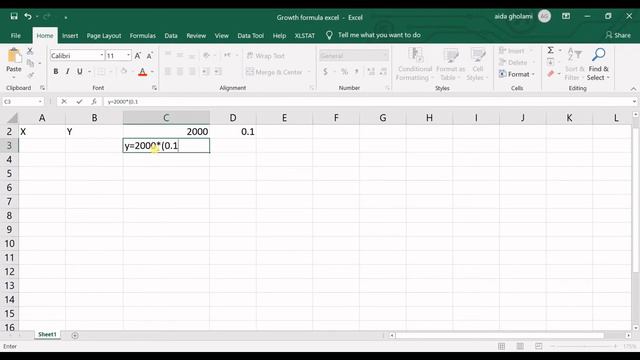640x360 pixels.
Task: Toggle Italic formatting
Action: 67,72
